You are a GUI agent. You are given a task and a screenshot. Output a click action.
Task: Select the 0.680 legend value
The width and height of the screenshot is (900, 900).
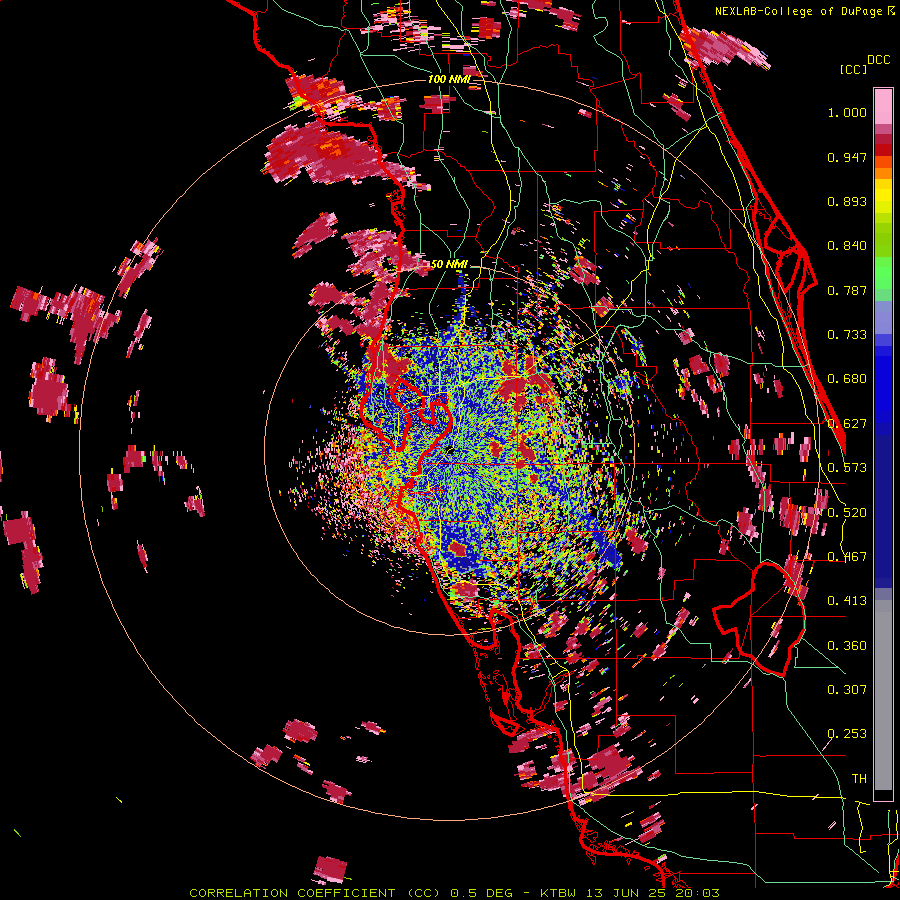847,379
